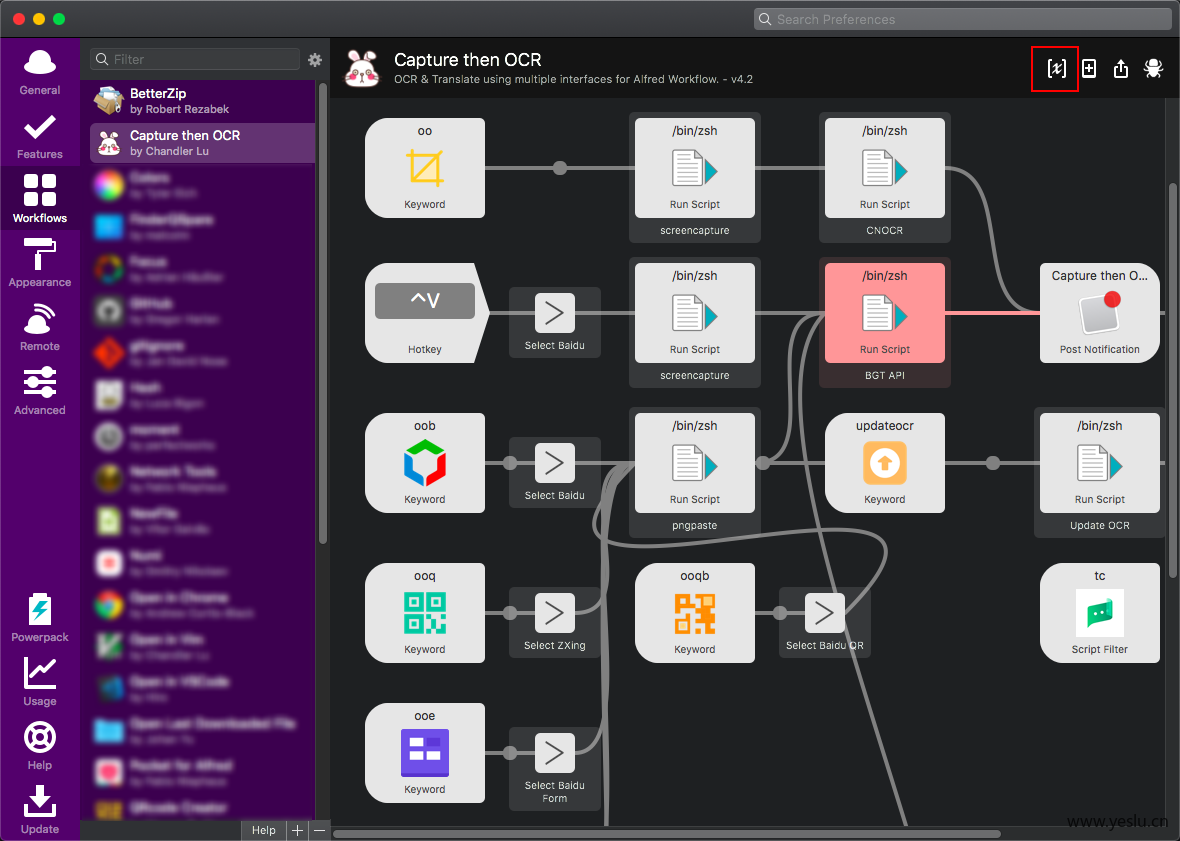
Task: Open the workflow debugger bug icon
Action: click(x=1153, y=68)
